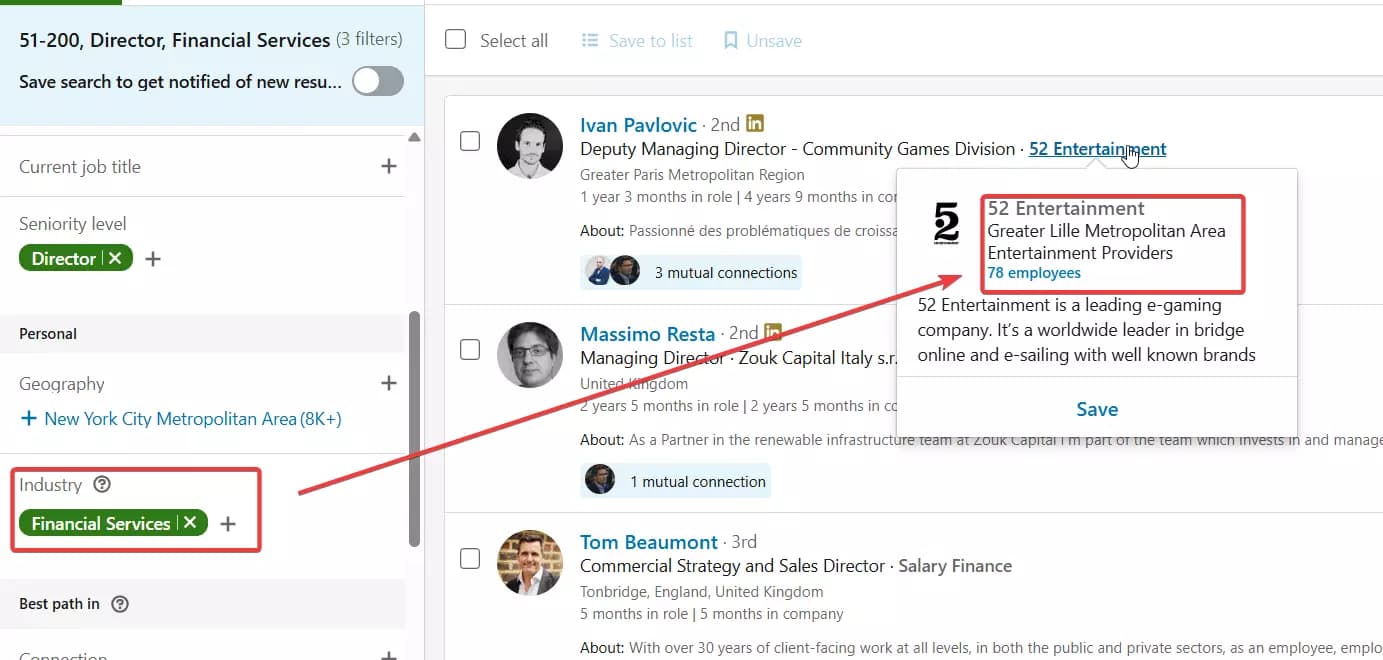Add another Seniority level filter value
This screenshot has height=660, width=1383.
point(153,259)
